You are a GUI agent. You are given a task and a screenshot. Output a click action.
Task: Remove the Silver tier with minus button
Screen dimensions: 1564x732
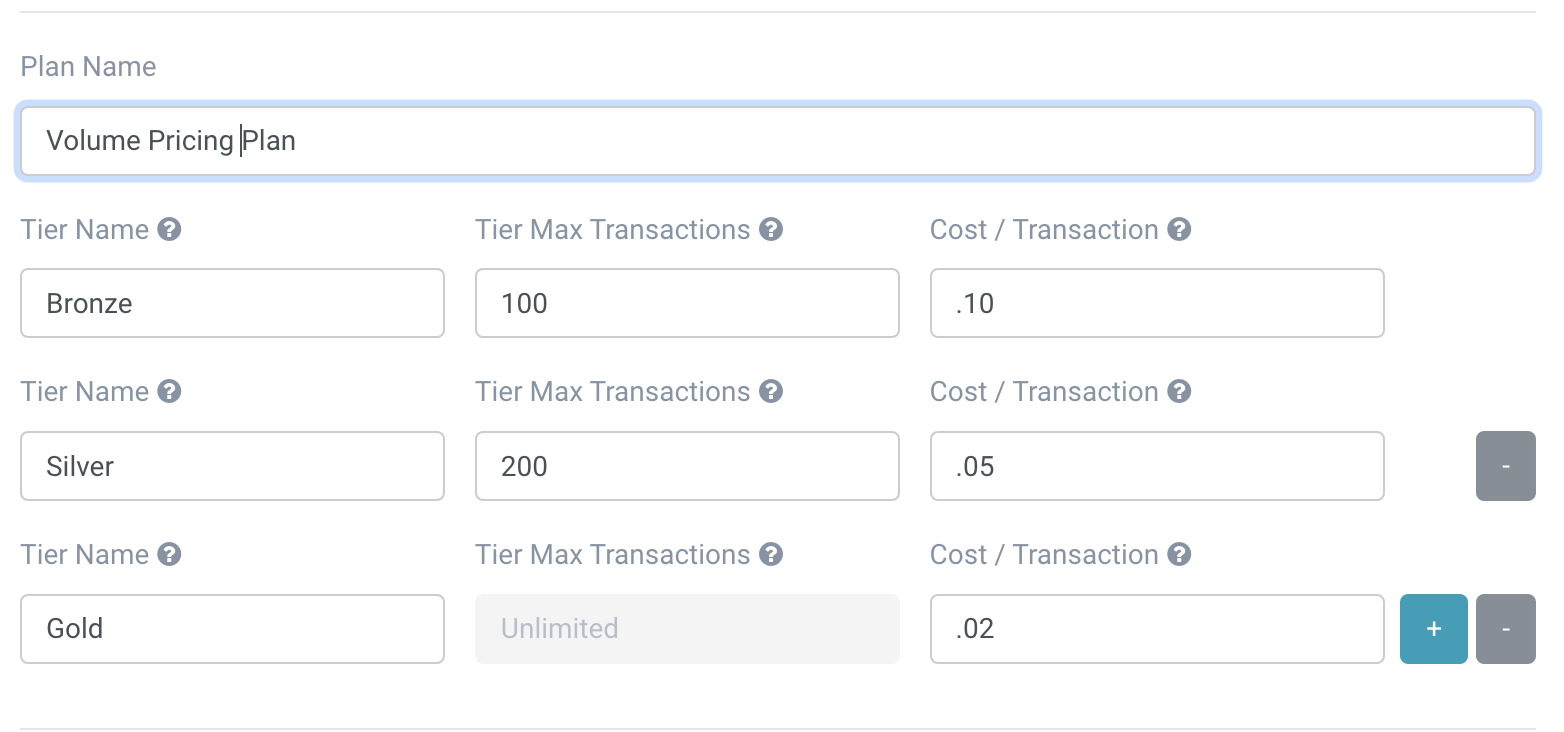click(x=1505, y=466)
